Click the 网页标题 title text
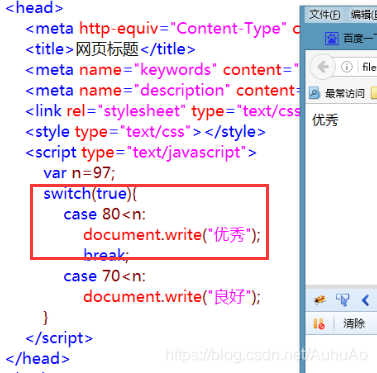377x373 pixels. tap(107, 49)
